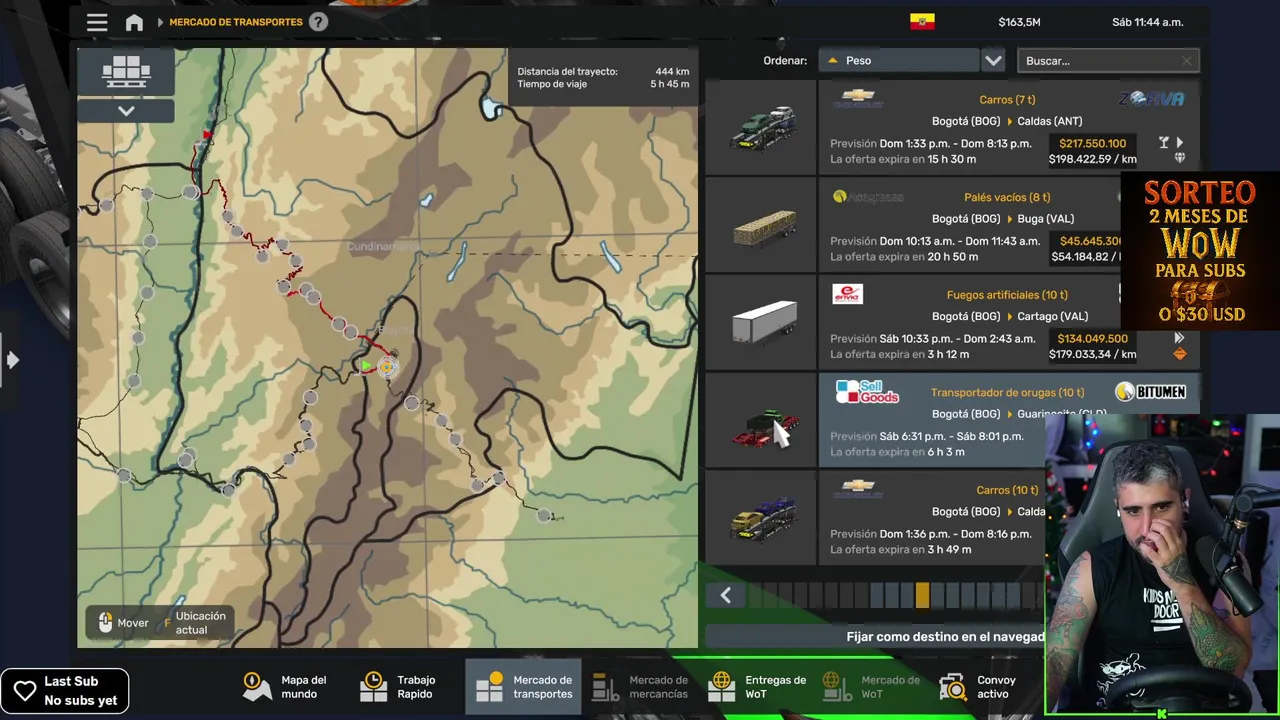Click the orange hazard diamond icon
Screen dimensions: 1280x720
1180,354
